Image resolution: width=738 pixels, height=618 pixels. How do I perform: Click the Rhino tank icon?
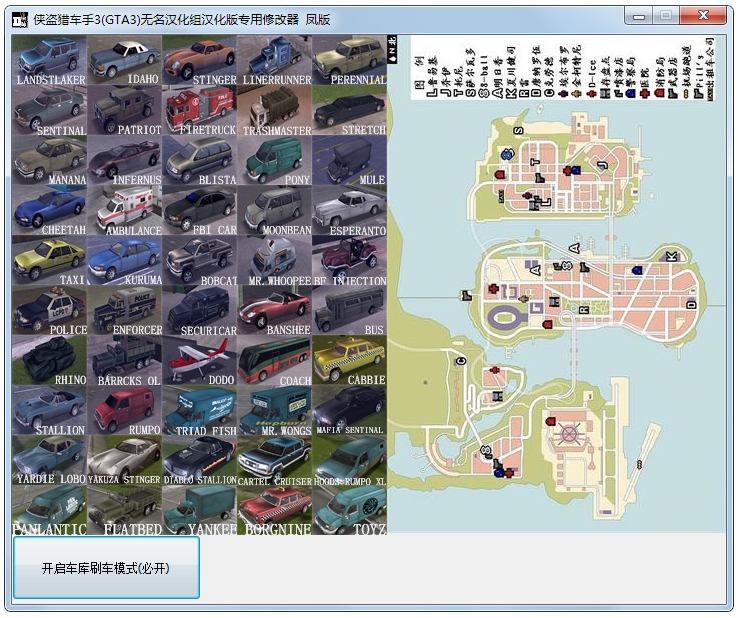coord(49,360)
